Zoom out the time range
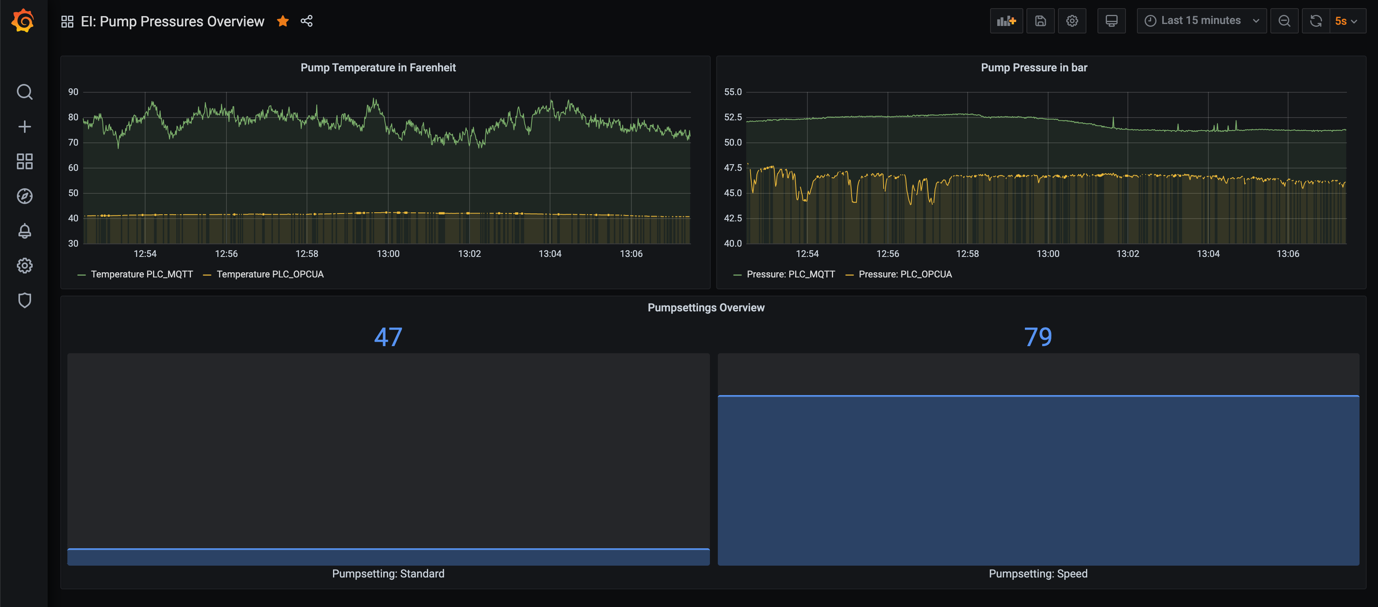Image resolution: width=1378 pixels, height=607 pixels. 1284,20
